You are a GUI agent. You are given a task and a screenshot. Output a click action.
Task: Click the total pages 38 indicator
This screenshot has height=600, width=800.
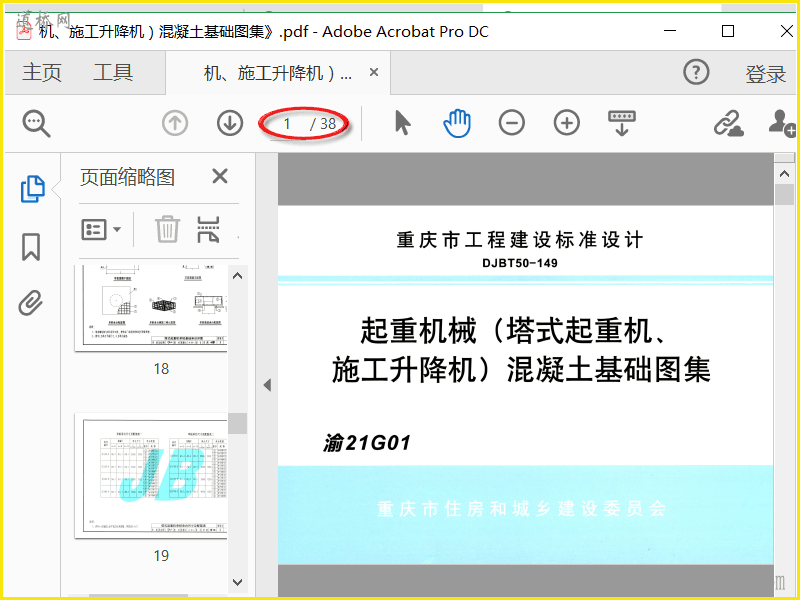pos(328,123)
